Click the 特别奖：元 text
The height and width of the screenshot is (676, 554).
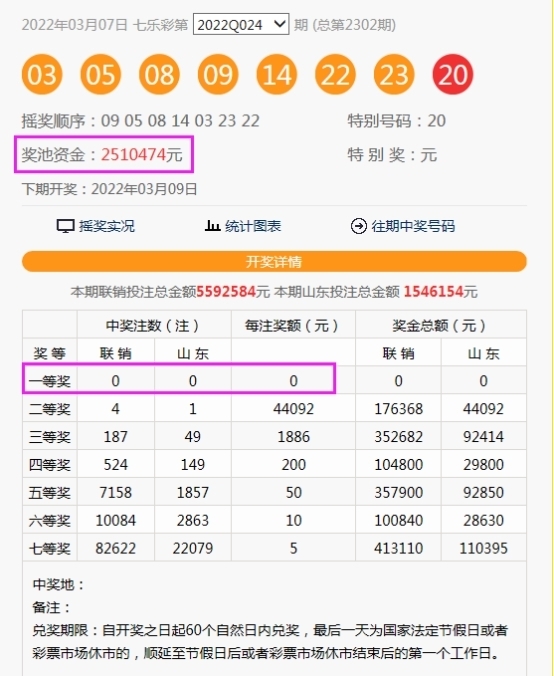click(x=392, y=154)
